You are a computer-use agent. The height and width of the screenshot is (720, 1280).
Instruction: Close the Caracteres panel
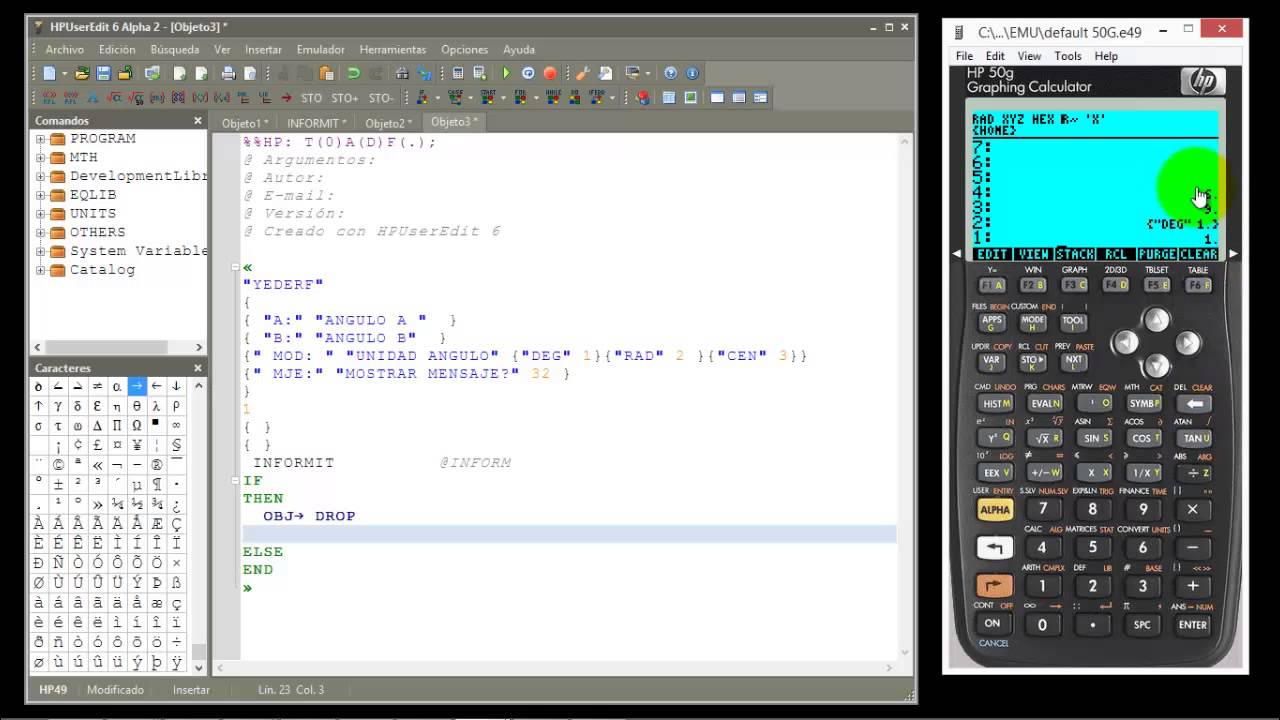click(198, 368)
